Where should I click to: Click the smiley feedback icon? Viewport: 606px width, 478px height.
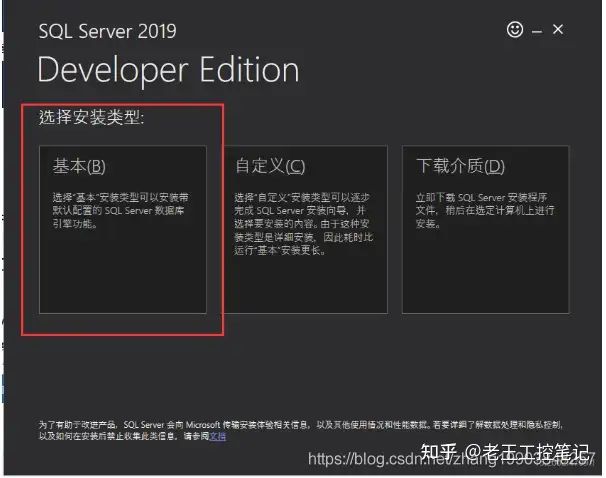tap(515, 29)
